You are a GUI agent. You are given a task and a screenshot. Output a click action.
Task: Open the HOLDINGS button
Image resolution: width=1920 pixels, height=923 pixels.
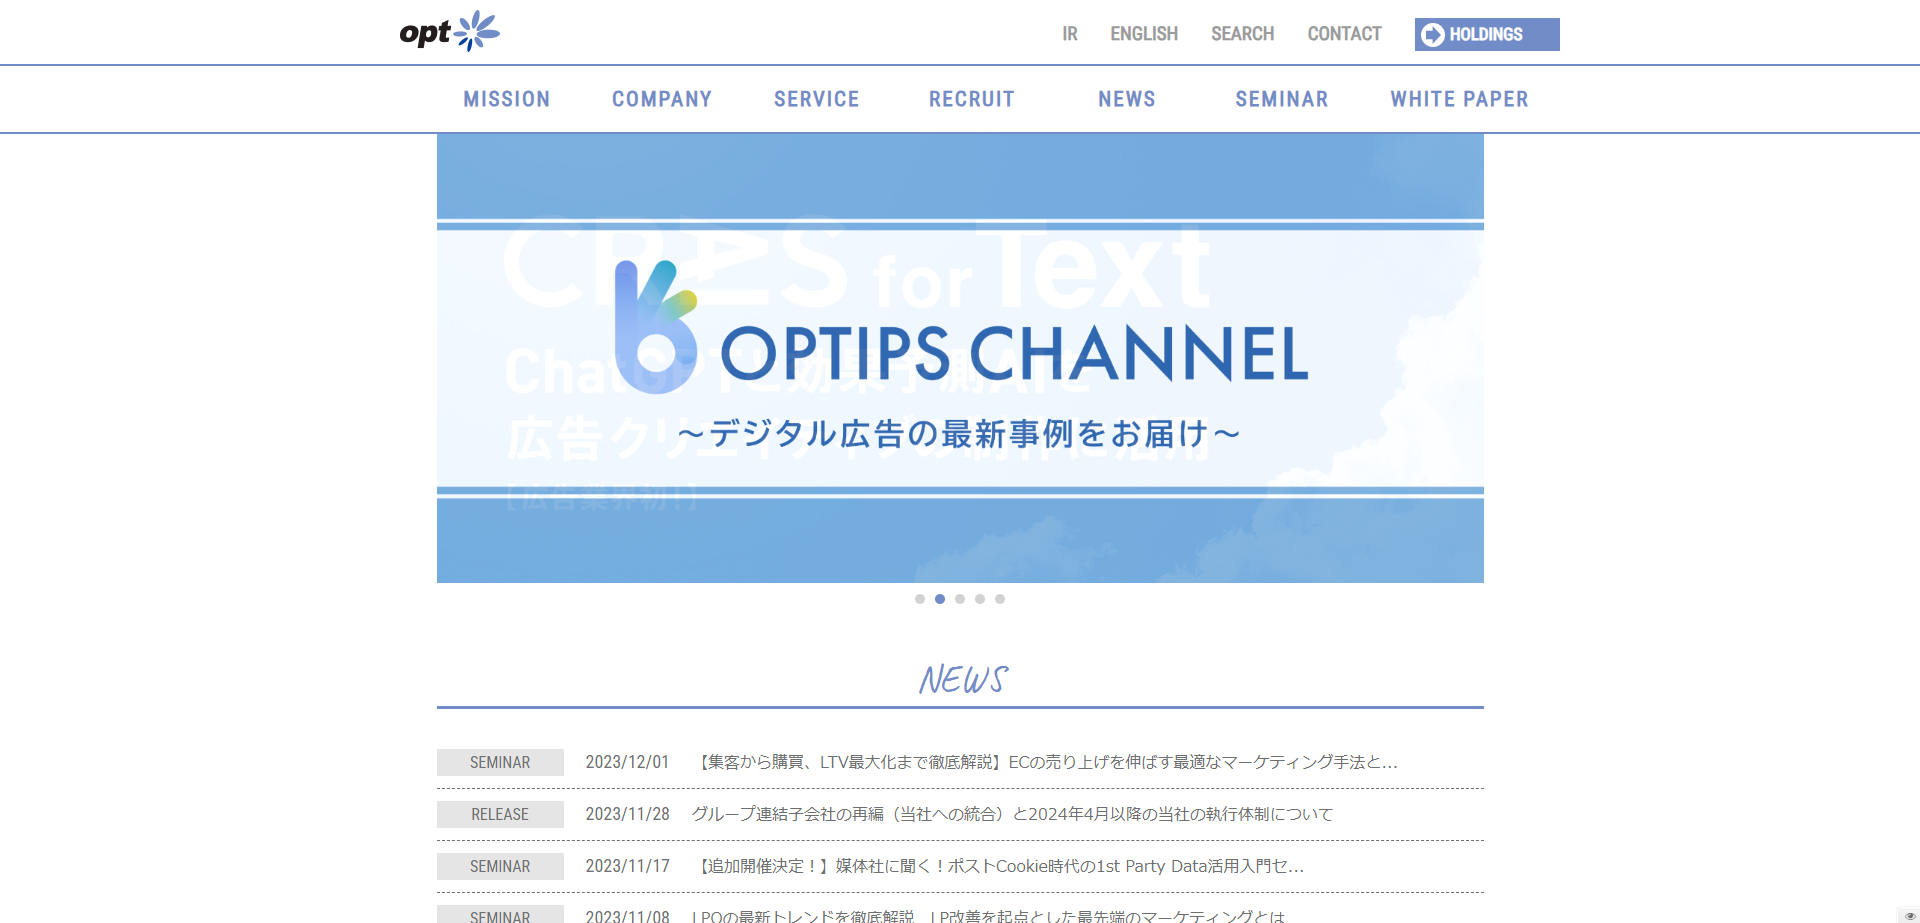point(1487,34)
